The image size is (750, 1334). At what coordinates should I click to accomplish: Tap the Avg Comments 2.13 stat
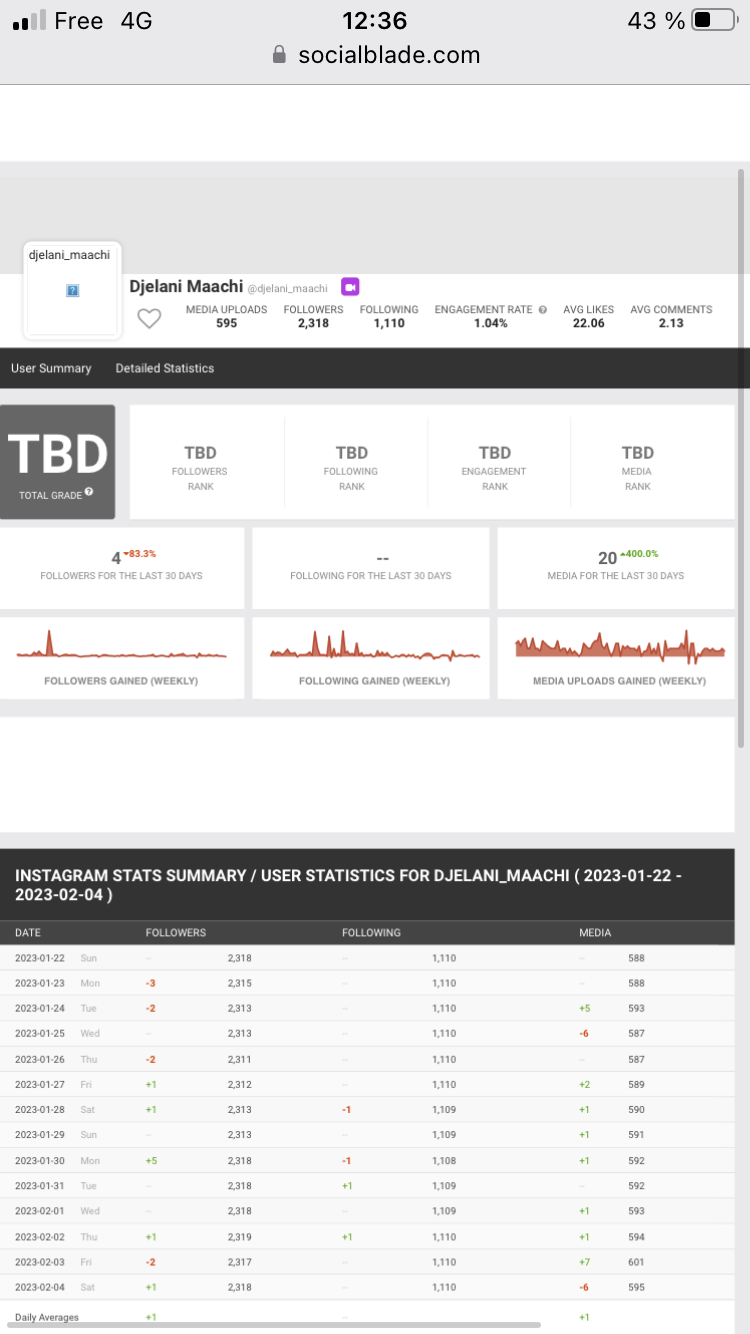[x=671, y=316]
